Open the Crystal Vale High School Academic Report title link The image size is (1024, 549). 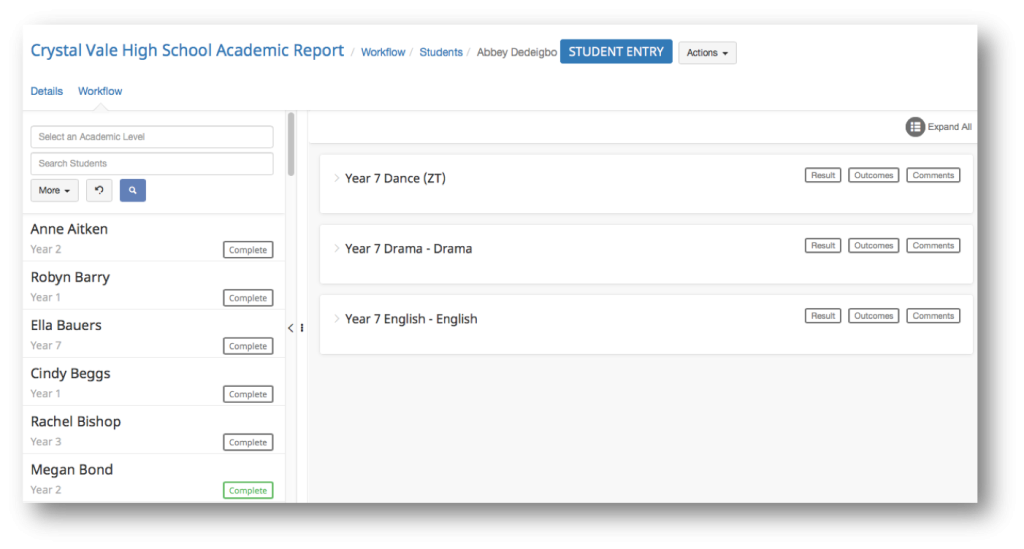click(187, 50)
